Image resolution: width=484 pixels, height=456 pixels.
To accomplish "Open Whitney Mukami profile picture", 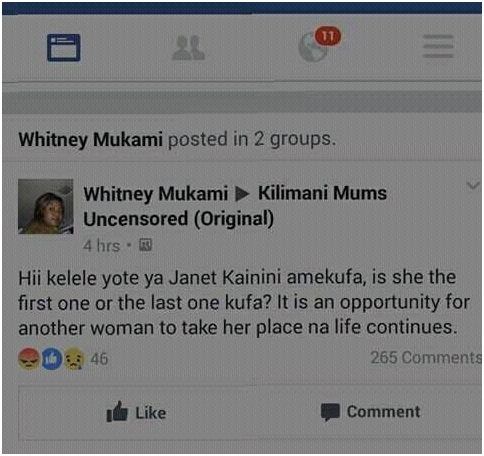I will pos(46,206).
